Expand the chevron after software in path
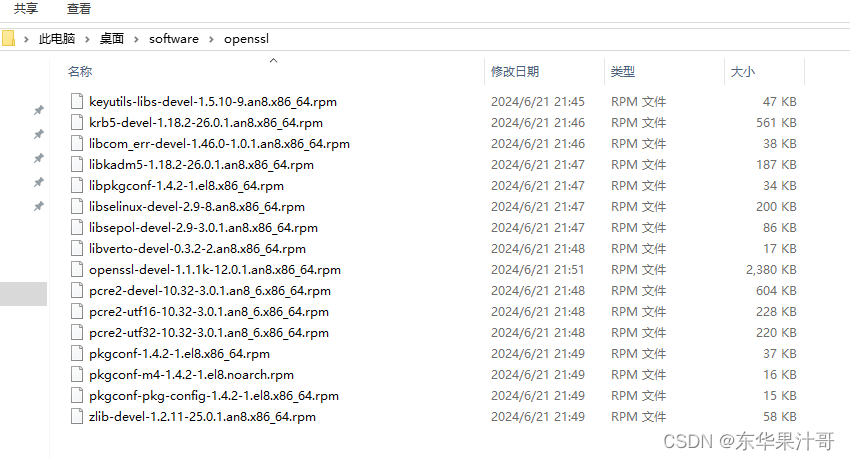 (210, 39)
